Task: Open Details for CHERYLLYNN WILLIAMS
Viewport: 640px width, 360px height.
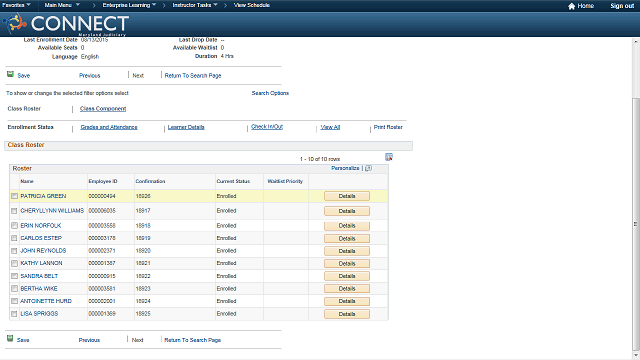Action: click(347, 211)
